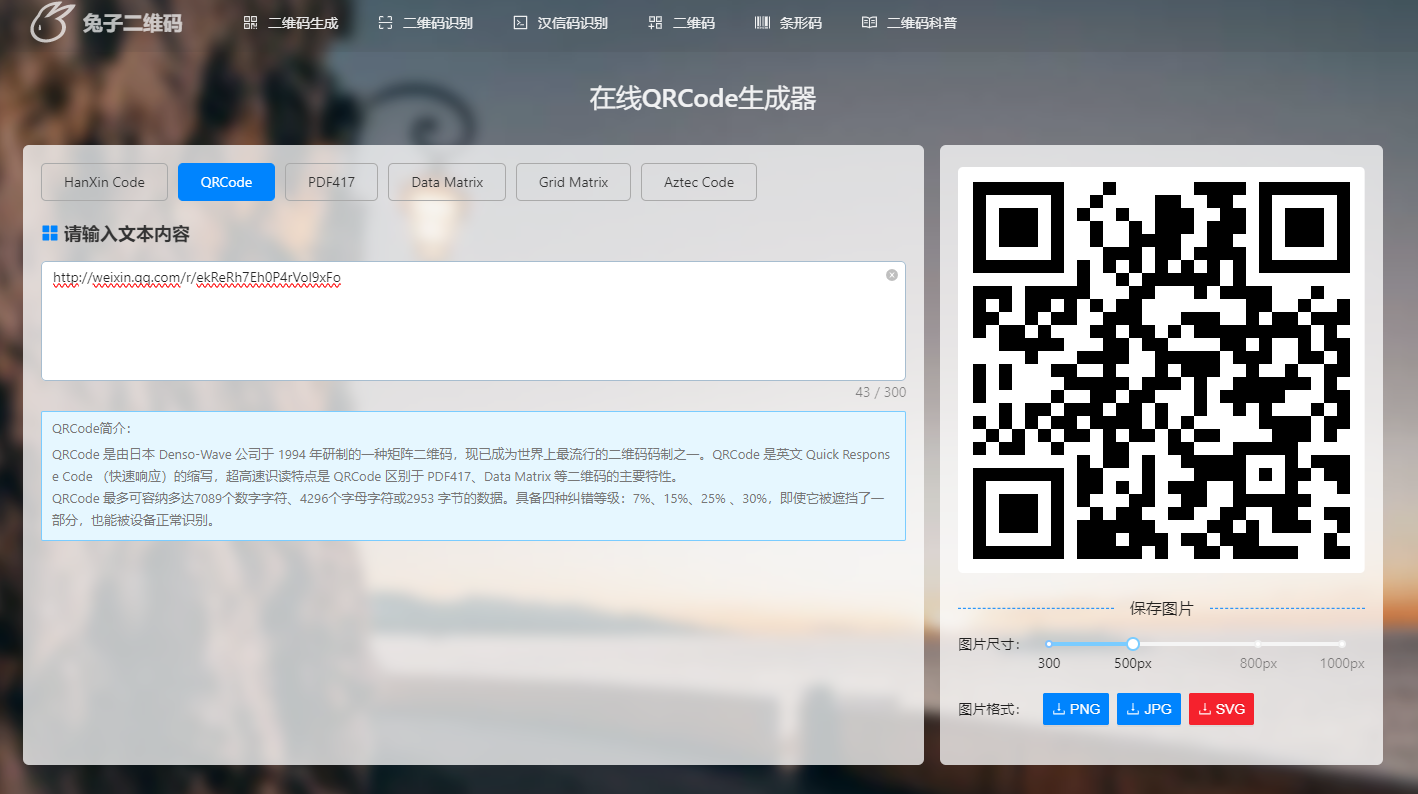The image size is (1418, 794).
Task: Click the rabbit logo icon
Action: tap(51, 22)
